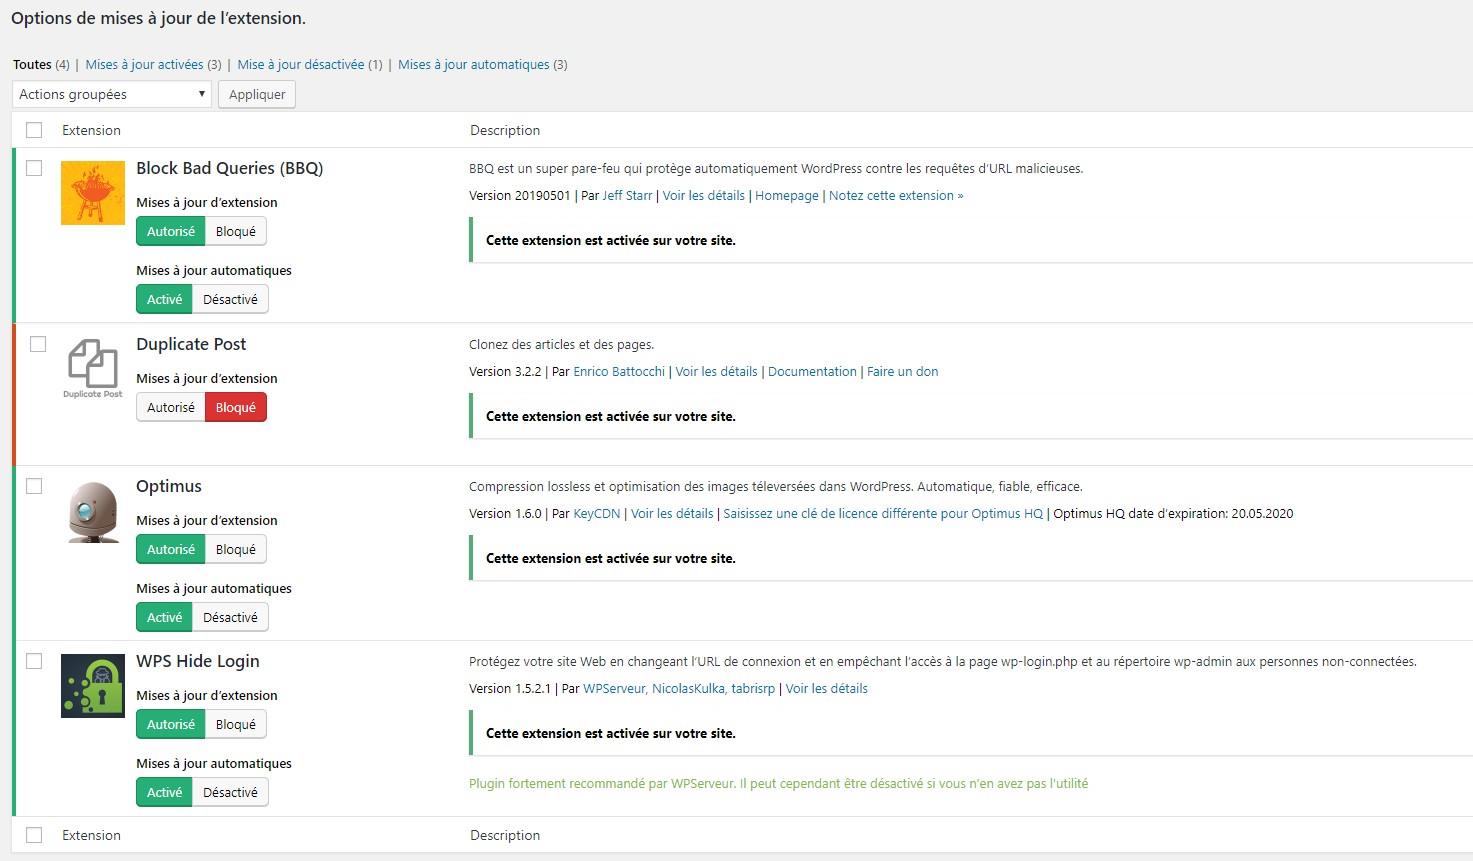
Task: Tick the checkbox for Optimus
Action: point(34,486)
